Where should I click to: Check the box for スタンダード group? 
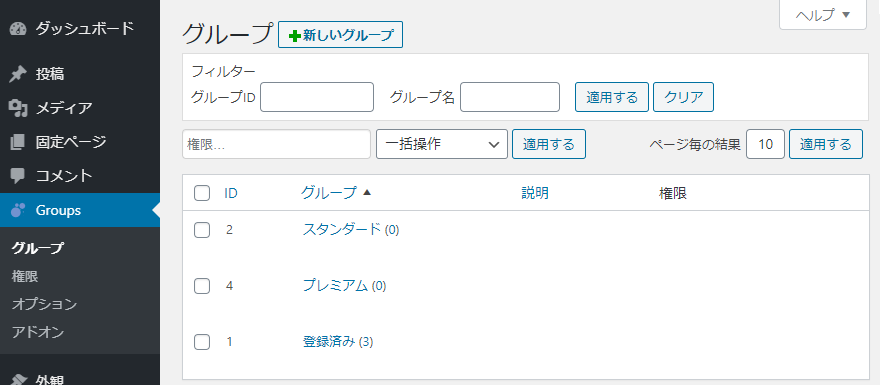pyautogui.click(x=202, y=230)
